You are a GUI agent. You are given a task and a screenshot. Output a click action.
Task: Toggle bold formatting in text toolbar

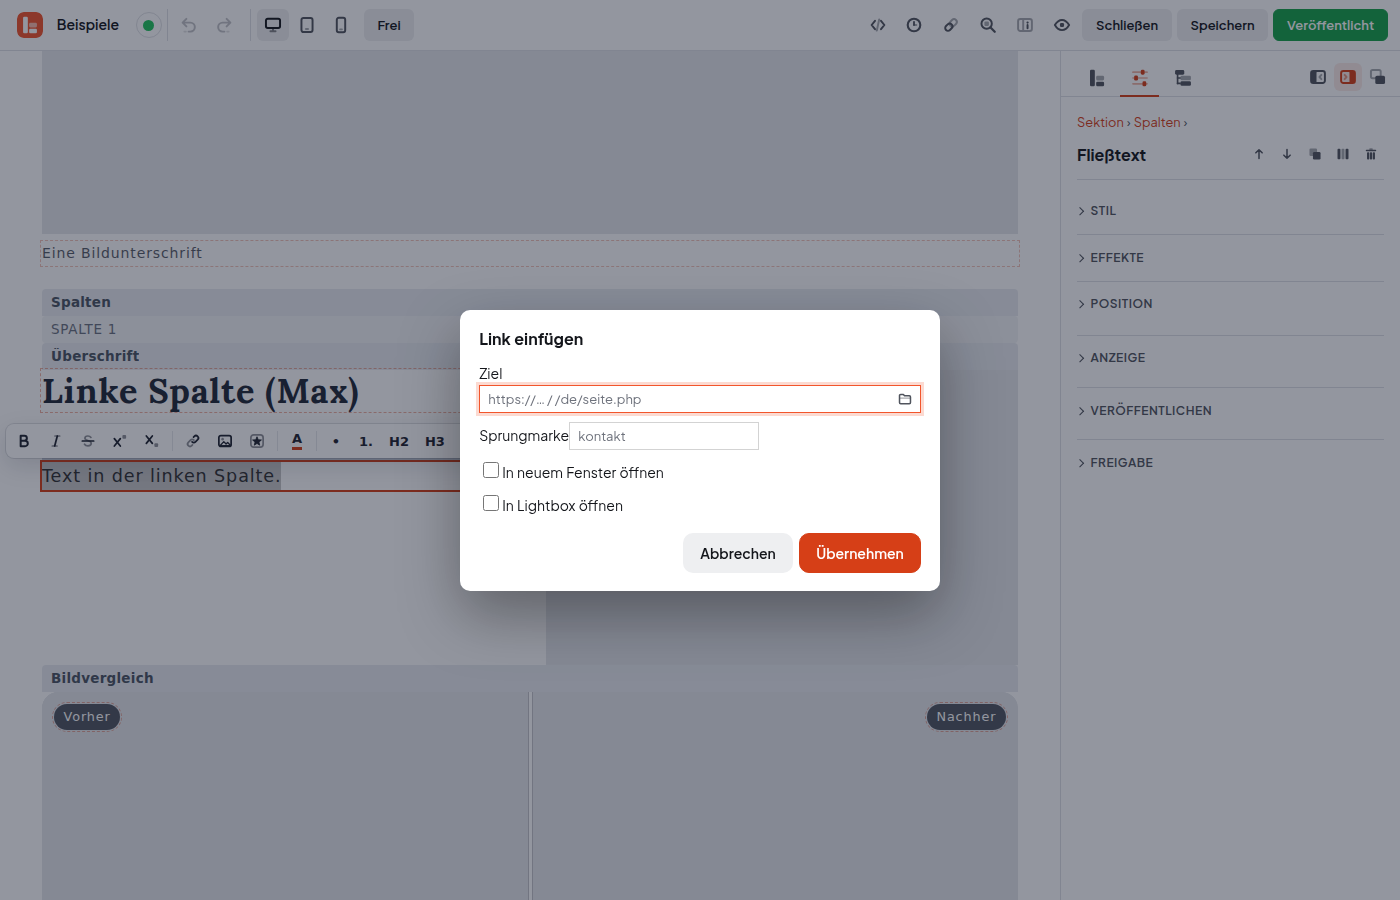click(x=24, y=441)
